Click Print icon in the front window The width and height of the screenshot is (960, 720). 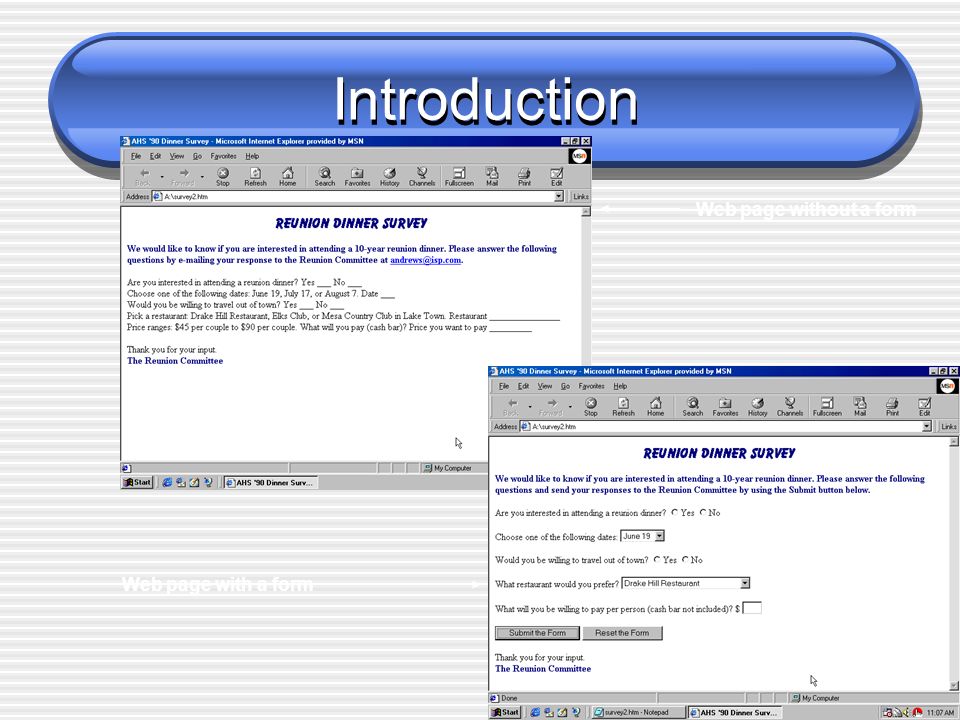893,407
